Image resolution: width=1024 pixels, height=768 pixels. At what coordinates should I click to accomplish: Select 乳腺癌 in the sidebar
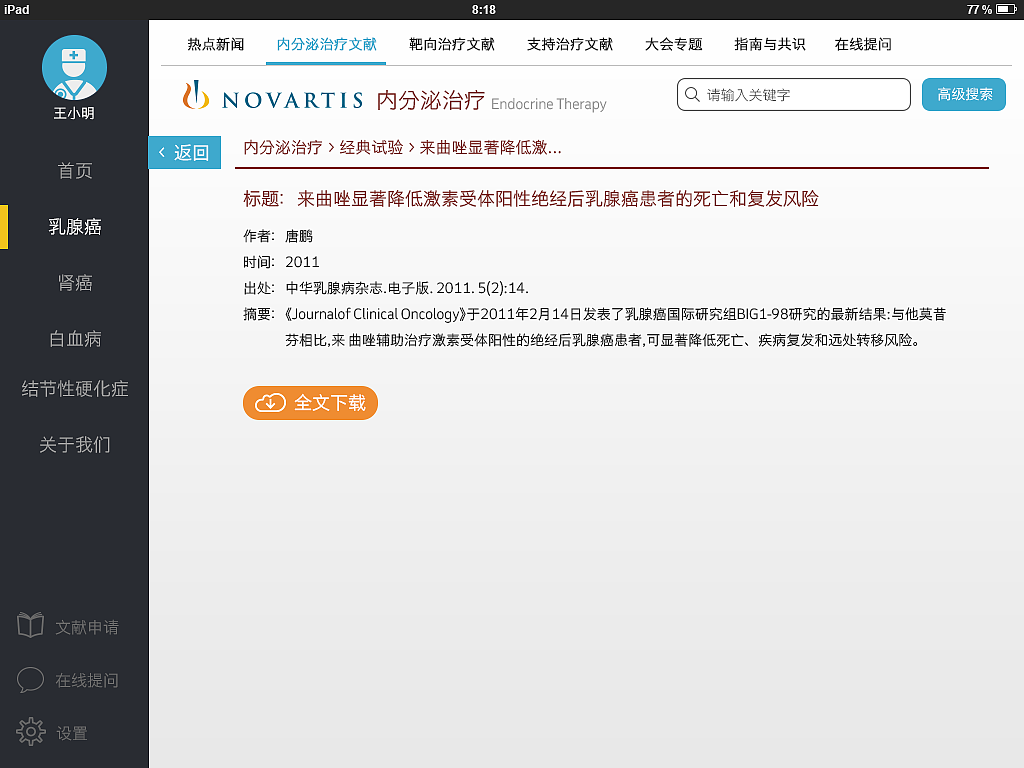[76, 227]
